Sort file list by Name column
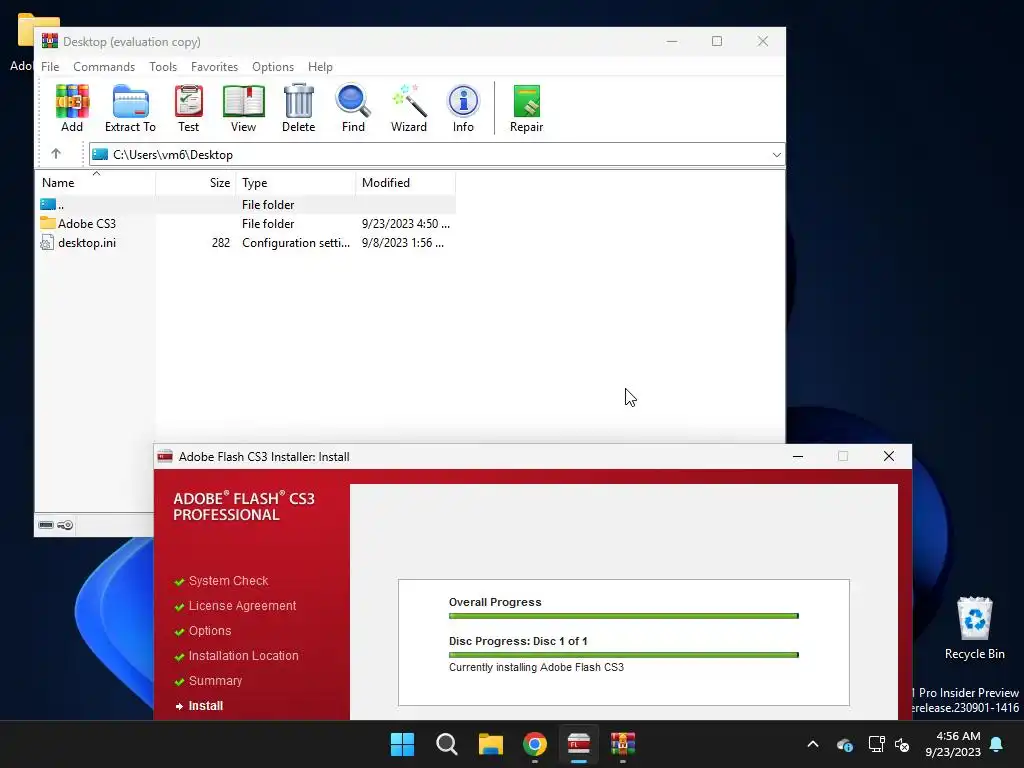 [95, 183]
